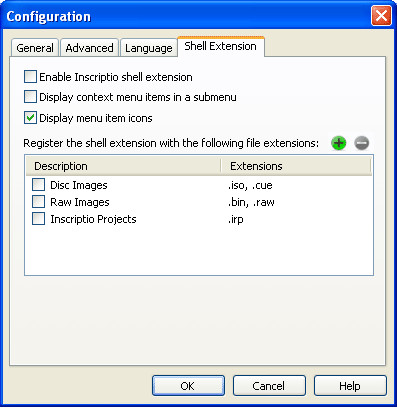Open Help for this dialog
The width and height of the screenshot is (397, 408).
pyautogui.click(x=350, y=386)
